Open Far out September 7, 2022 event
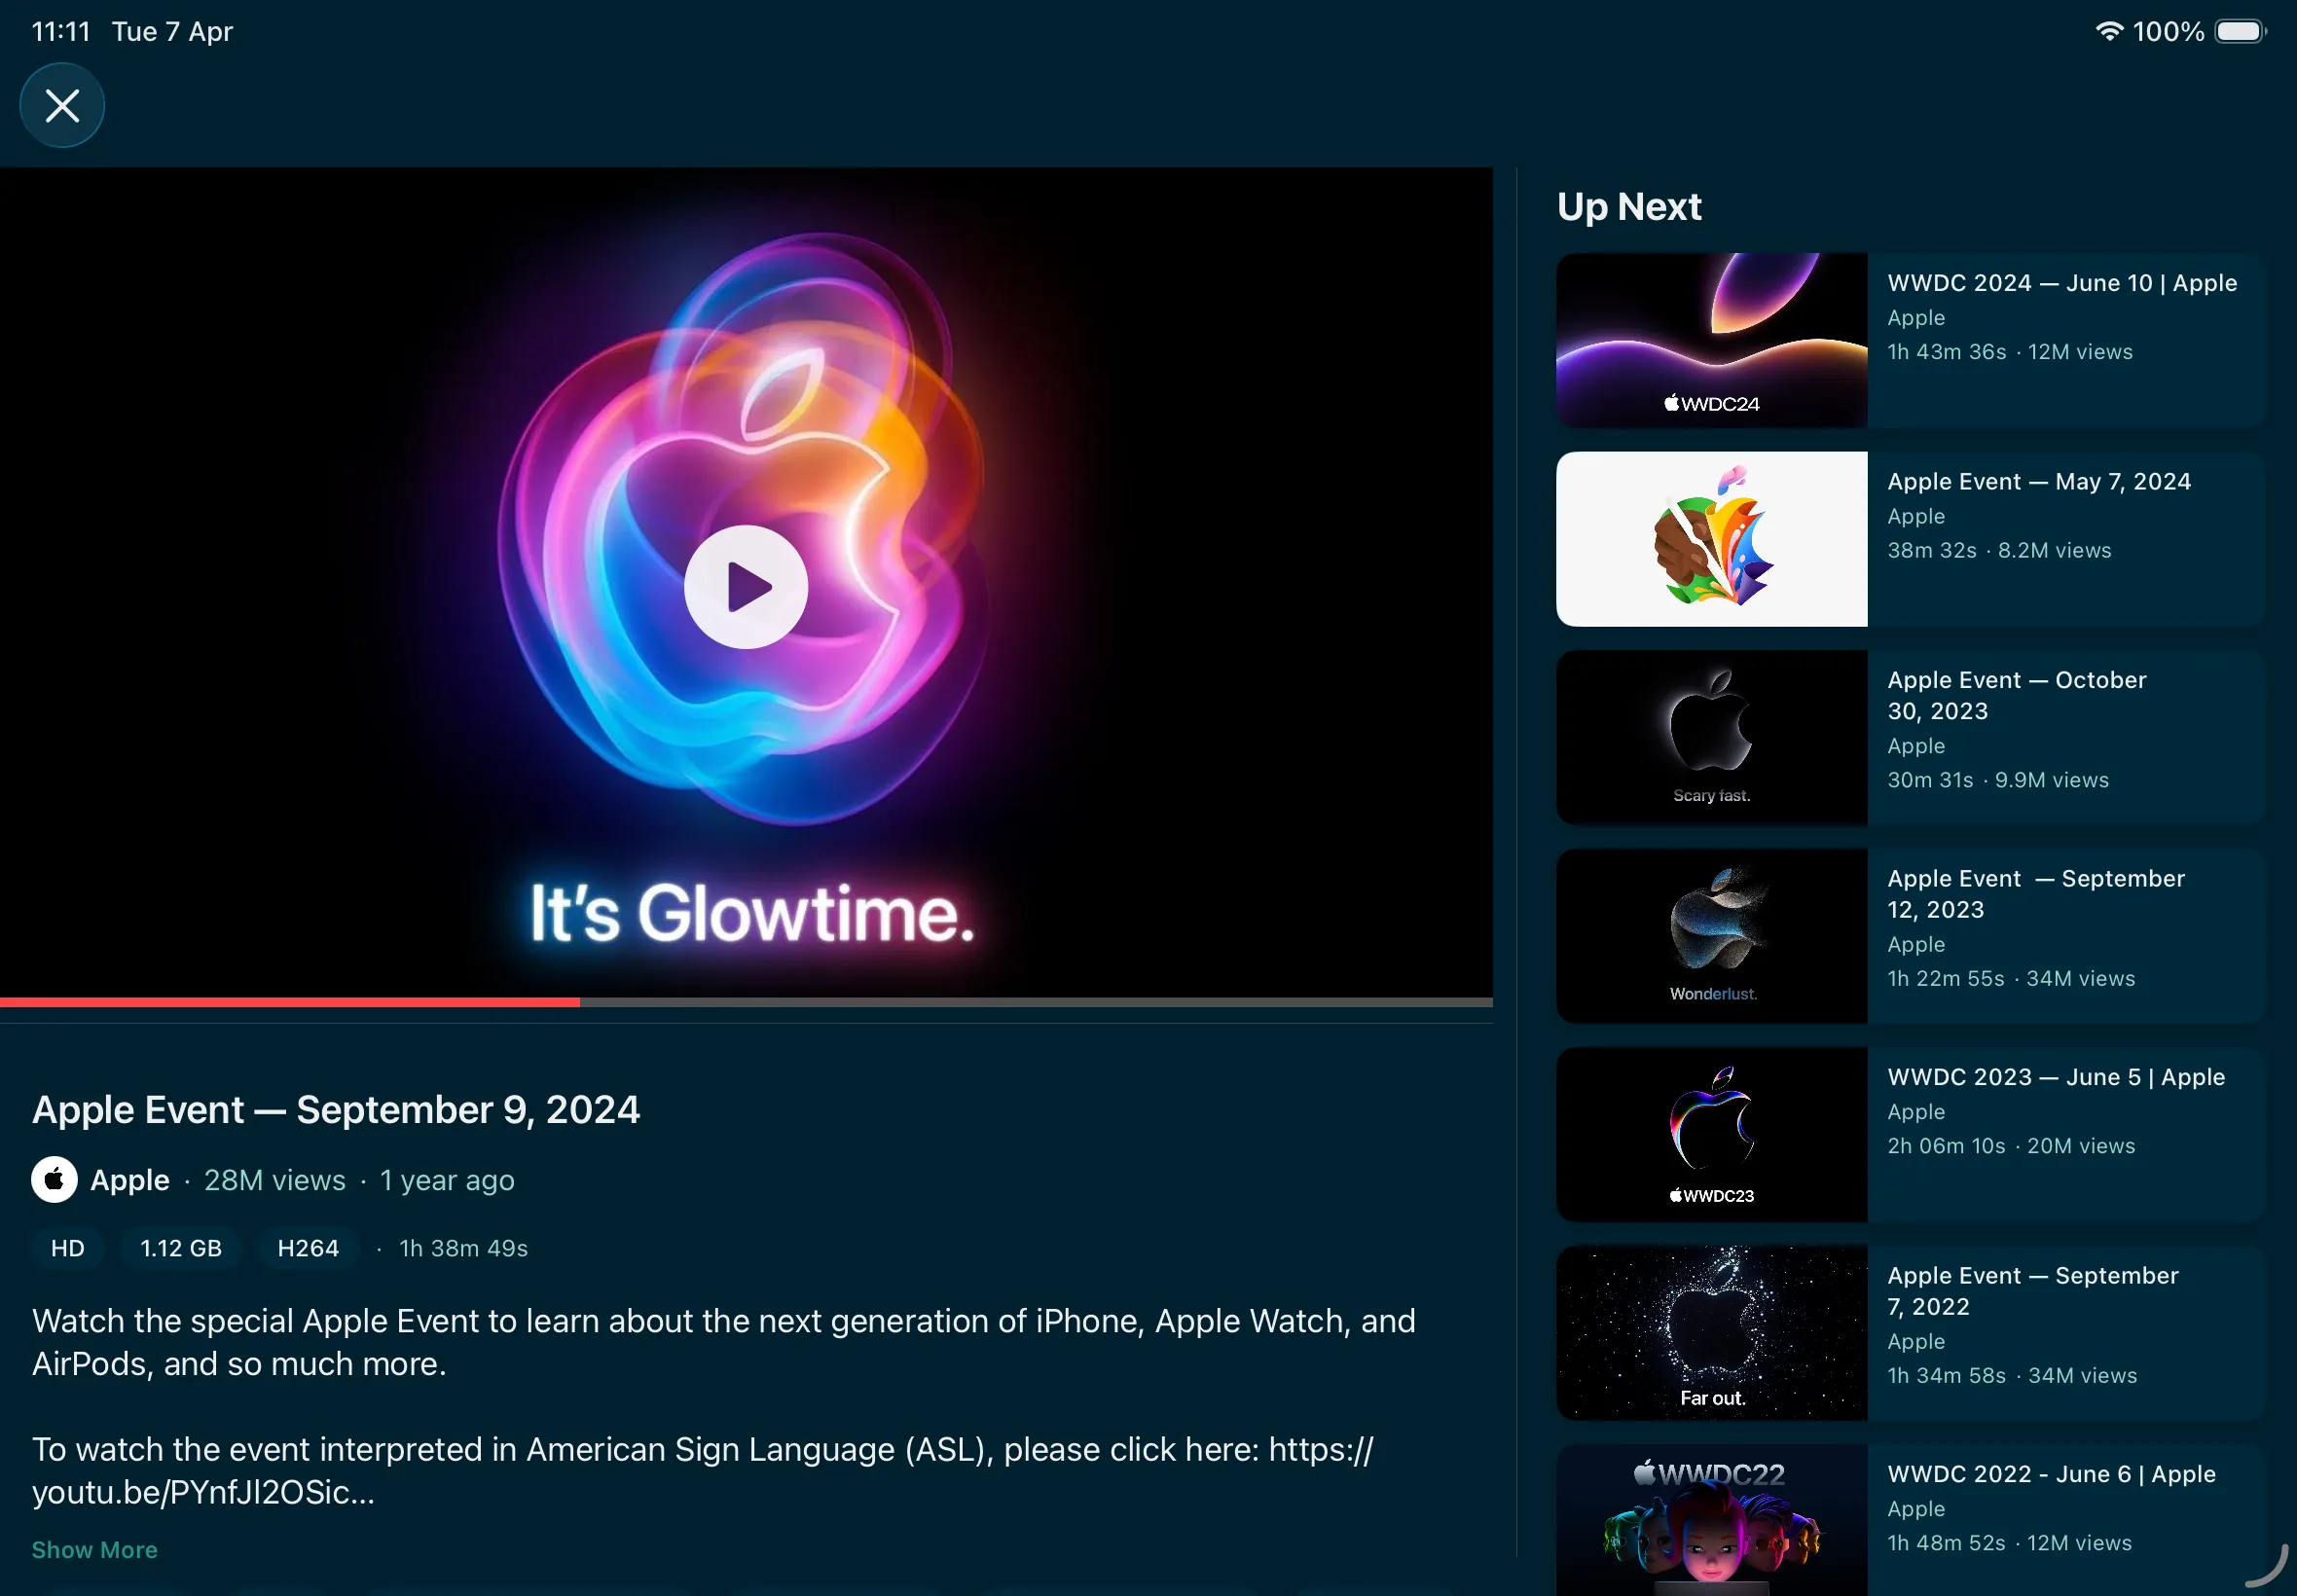 coord(1711,1332)
